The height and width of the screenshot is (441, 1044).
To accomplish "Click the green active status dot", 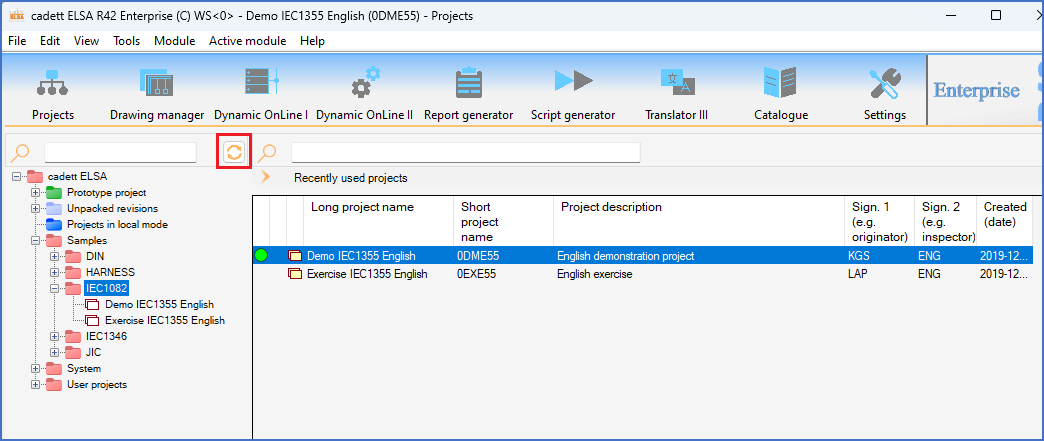I will [261, 255].
